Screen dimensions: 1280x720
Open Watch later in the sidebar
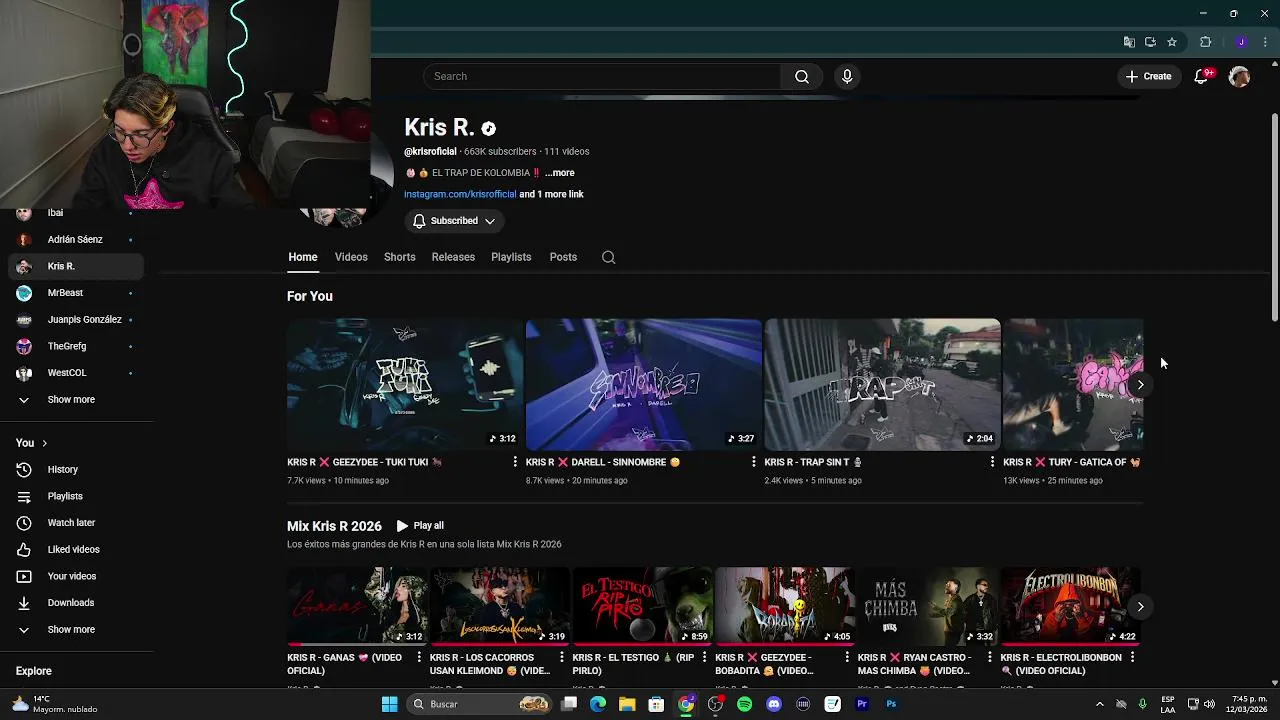coord(76,523)
